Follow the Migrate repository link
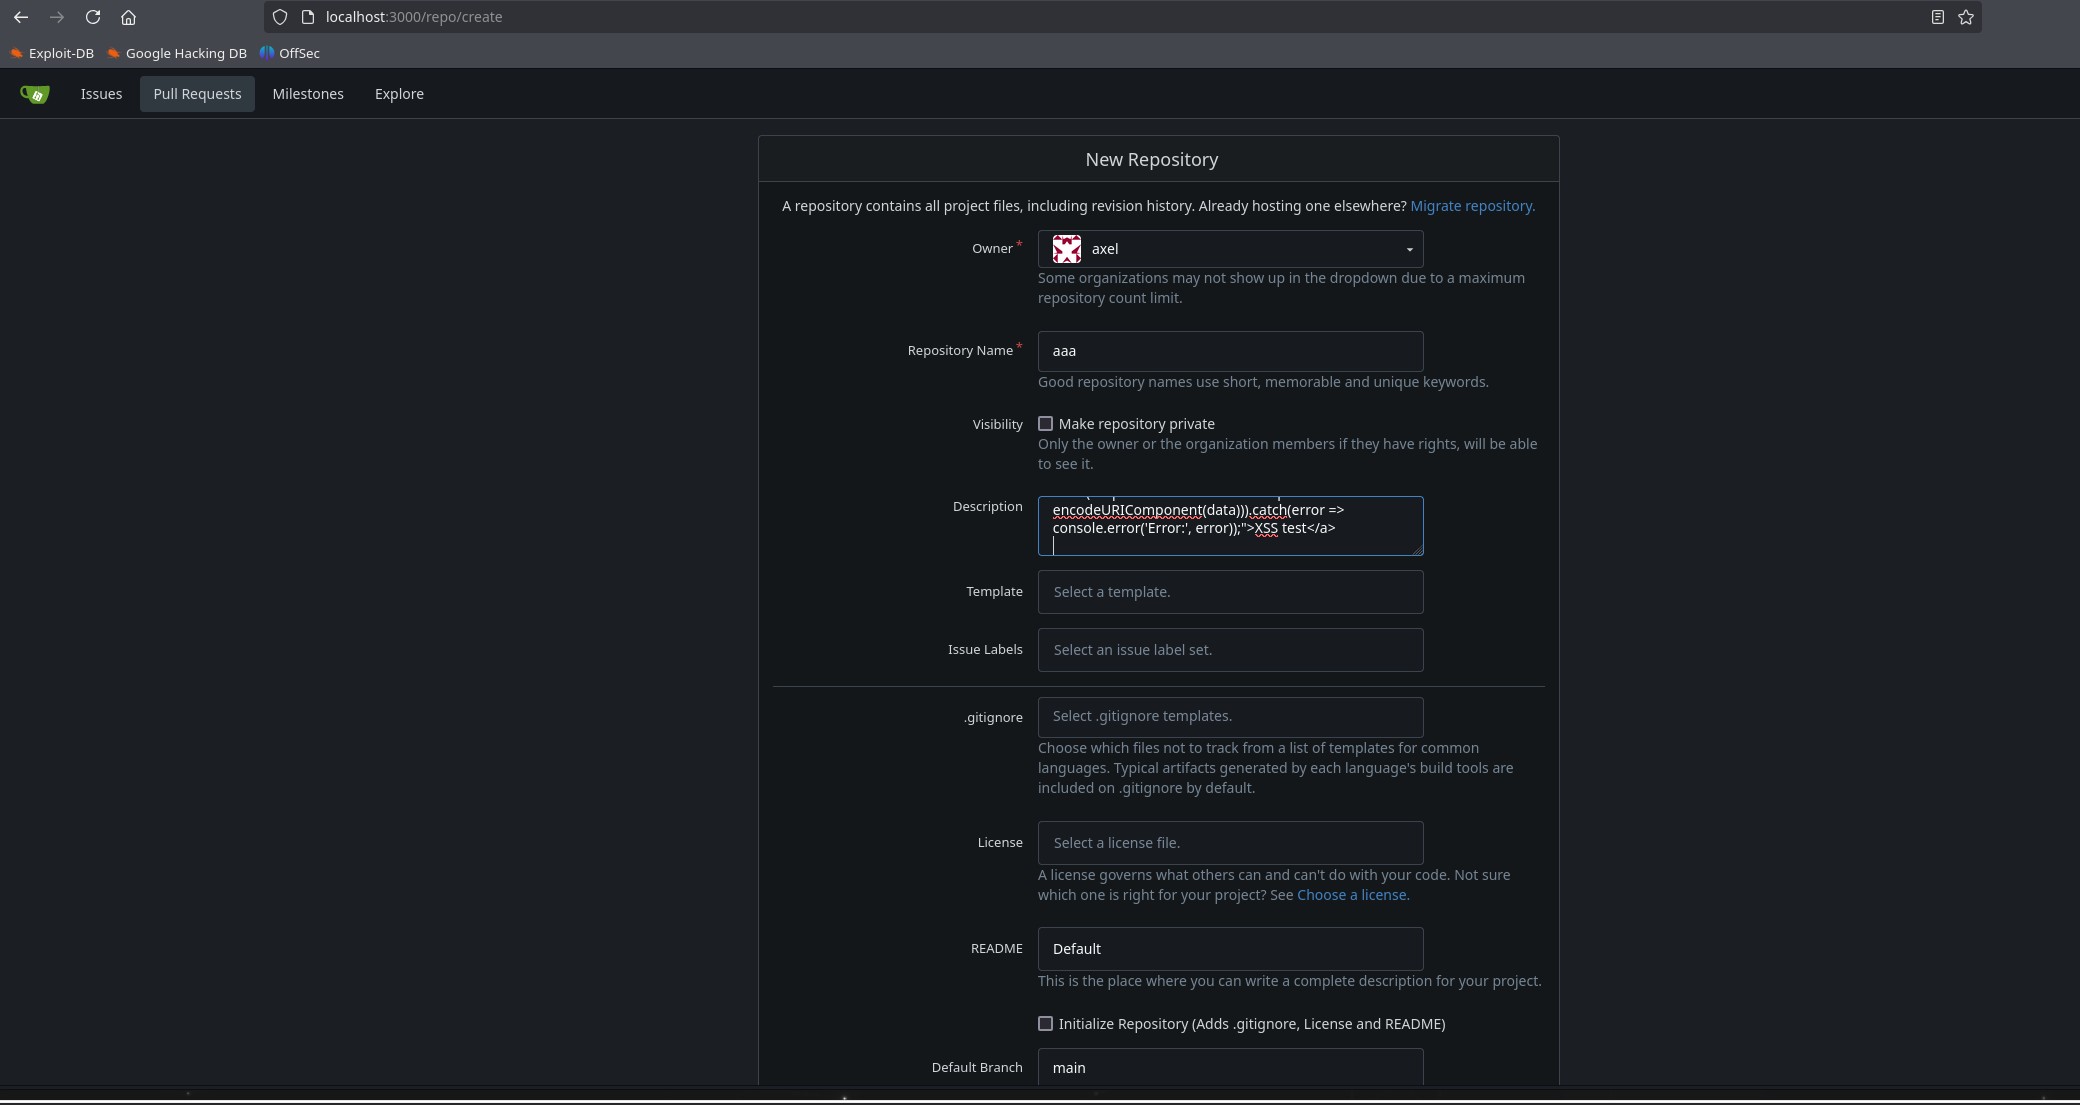Image resolution: width=2080 pixels, height=1105 pixels. click(1472, 206)
